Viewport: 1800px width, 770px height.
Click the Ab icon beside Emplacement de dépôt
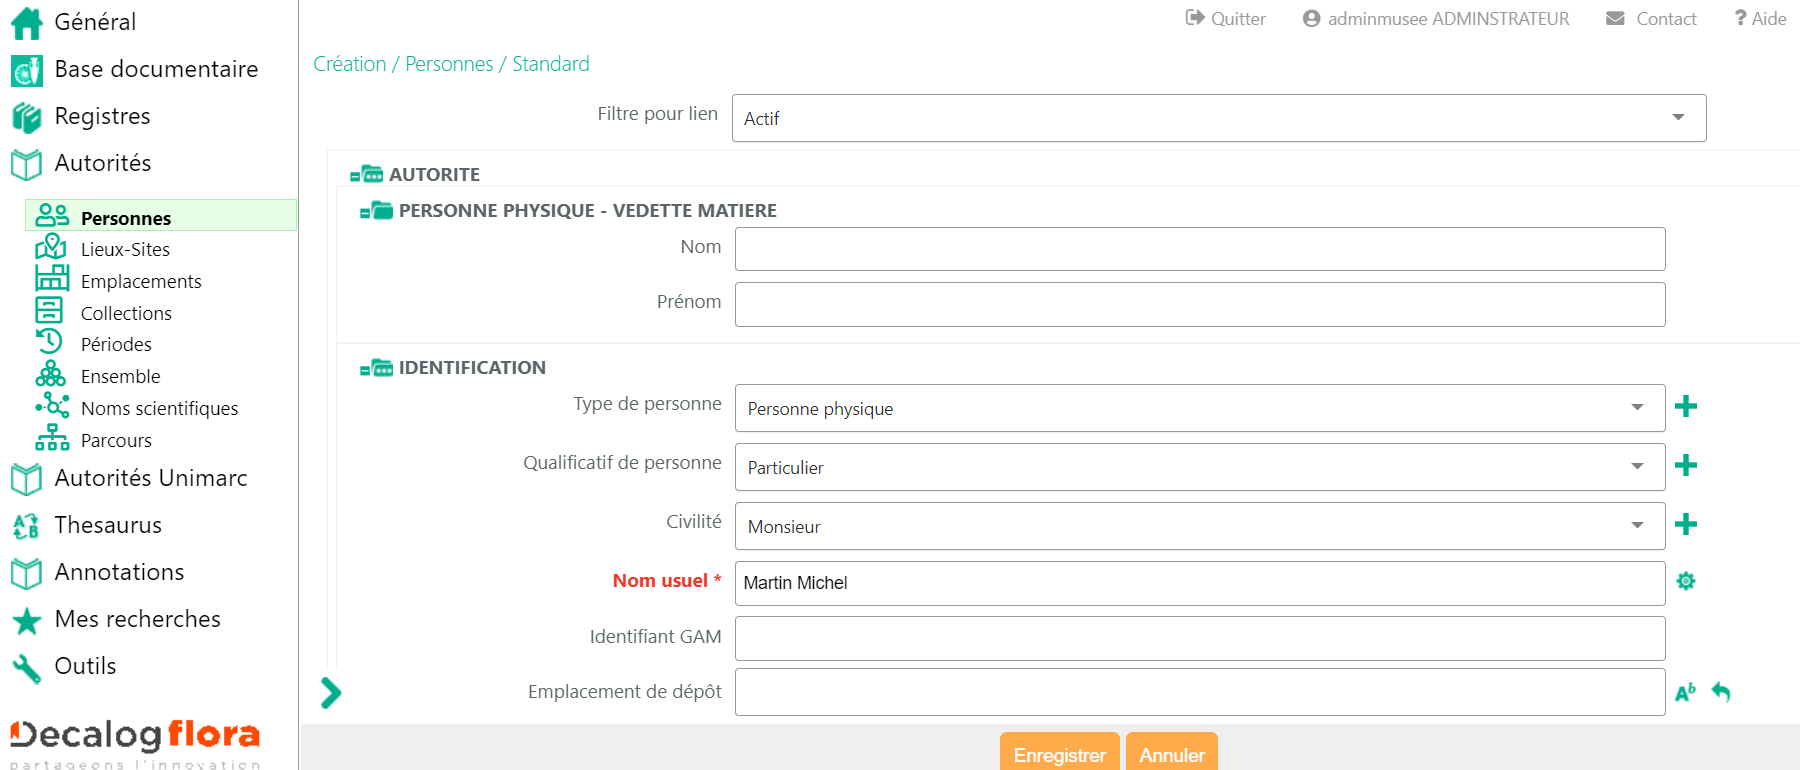click(1685, 692)
